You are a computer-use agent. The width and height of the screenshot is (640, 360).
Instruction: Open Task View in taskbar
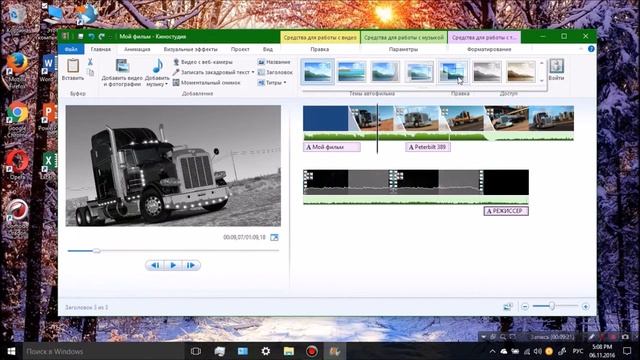pos(196,351)
